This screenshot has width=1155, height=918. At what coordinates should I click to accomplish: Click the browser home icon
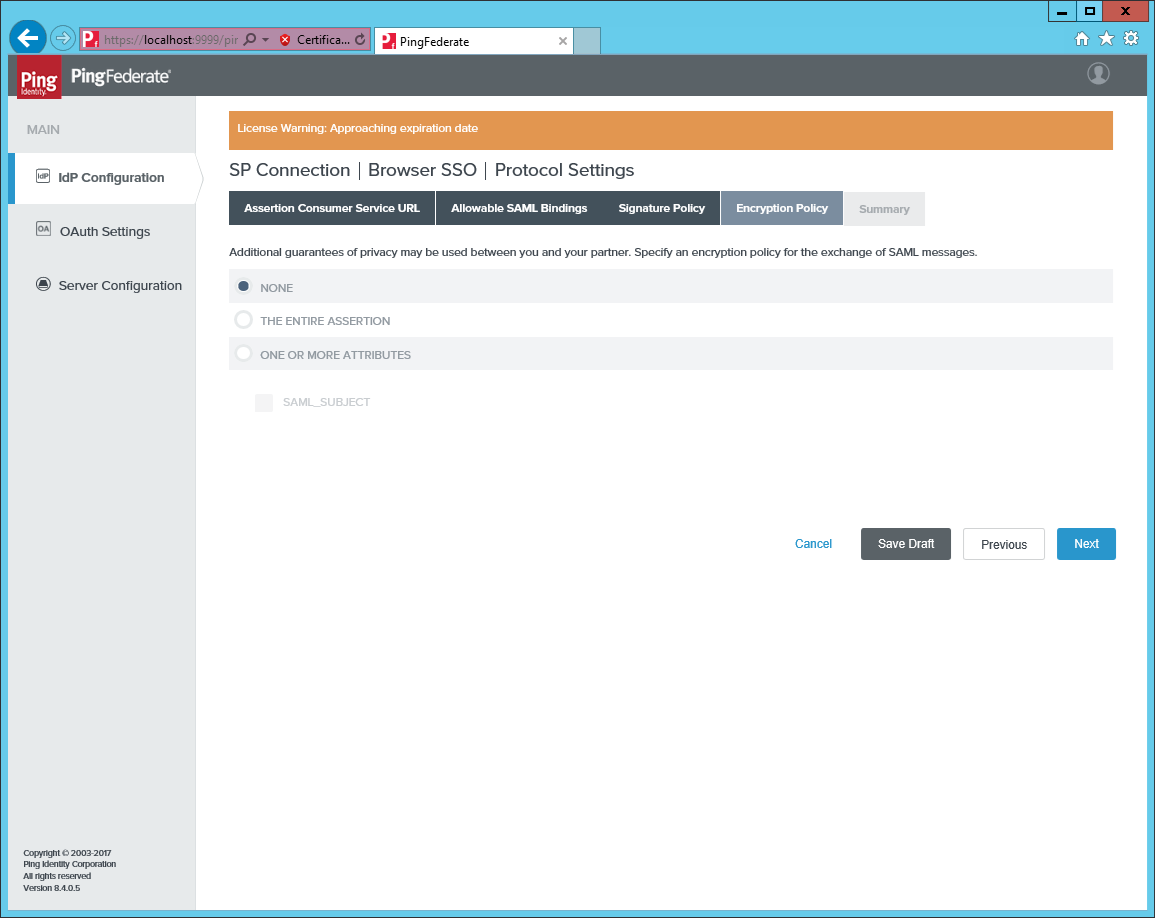pos(1081,39)
